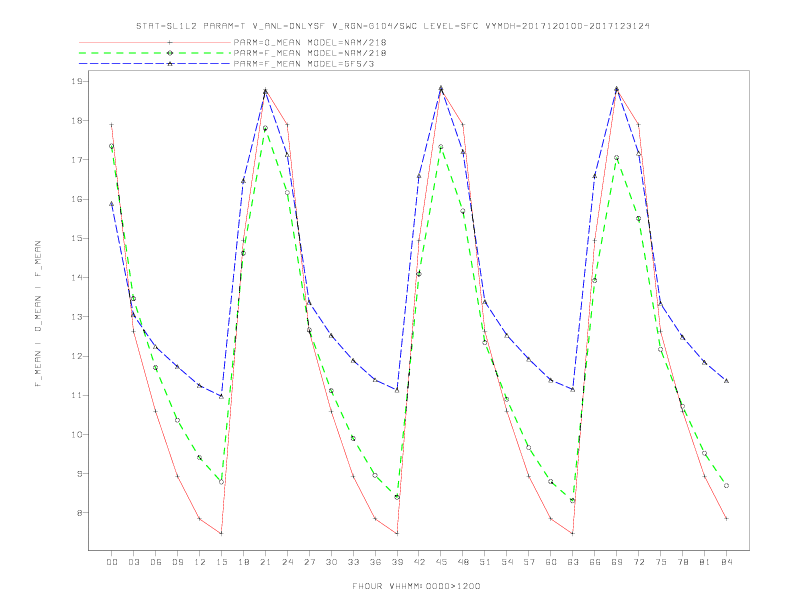
Task: Select legend entry PARM=F_MEAN MODEL=GFS/3
Action: coord(304,64)
